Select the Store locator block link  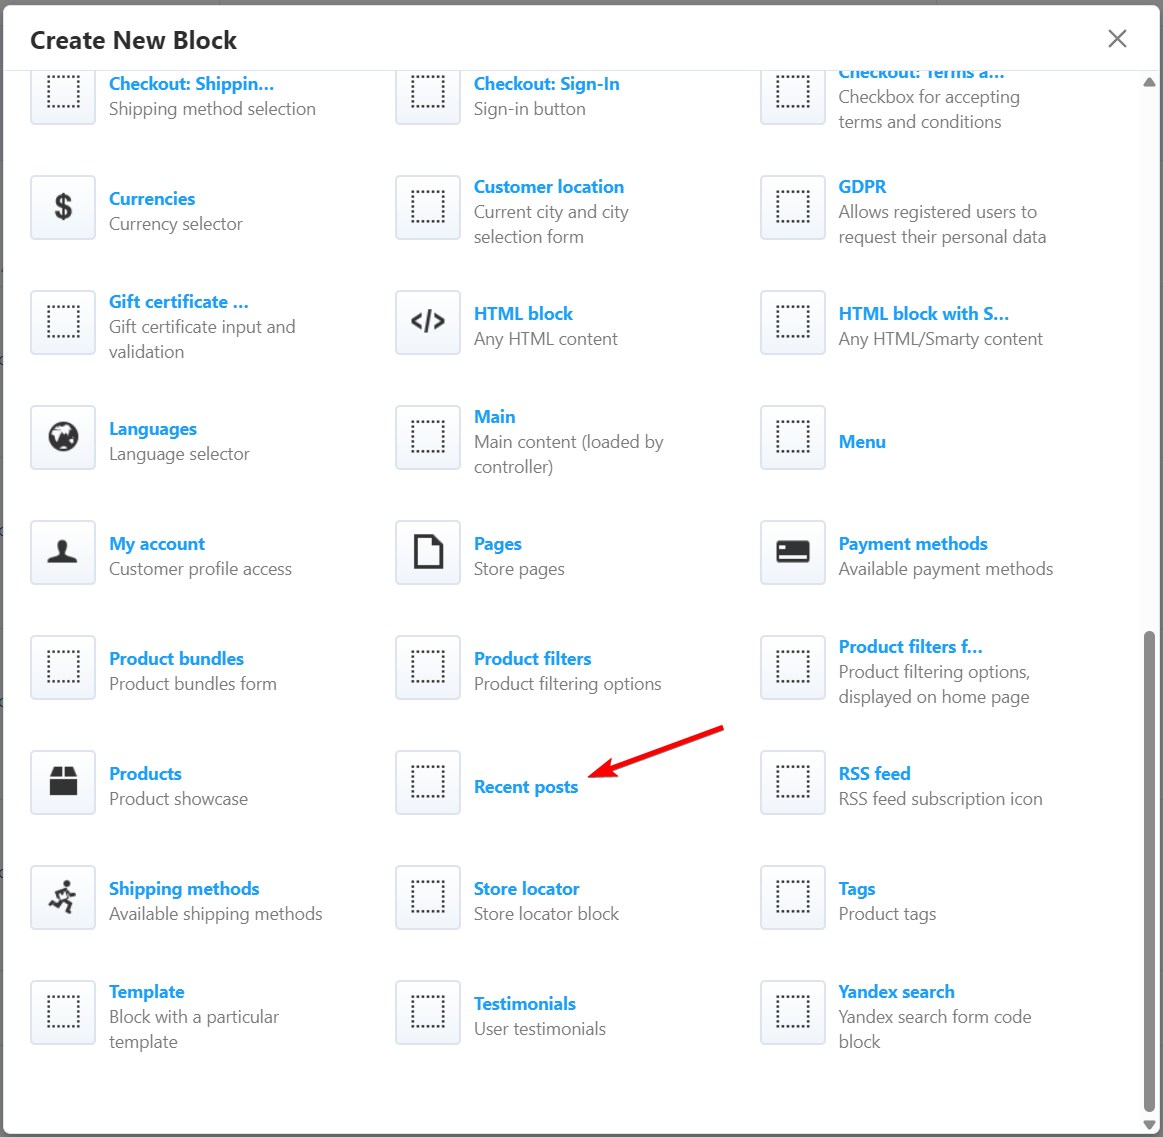[526, 888]
